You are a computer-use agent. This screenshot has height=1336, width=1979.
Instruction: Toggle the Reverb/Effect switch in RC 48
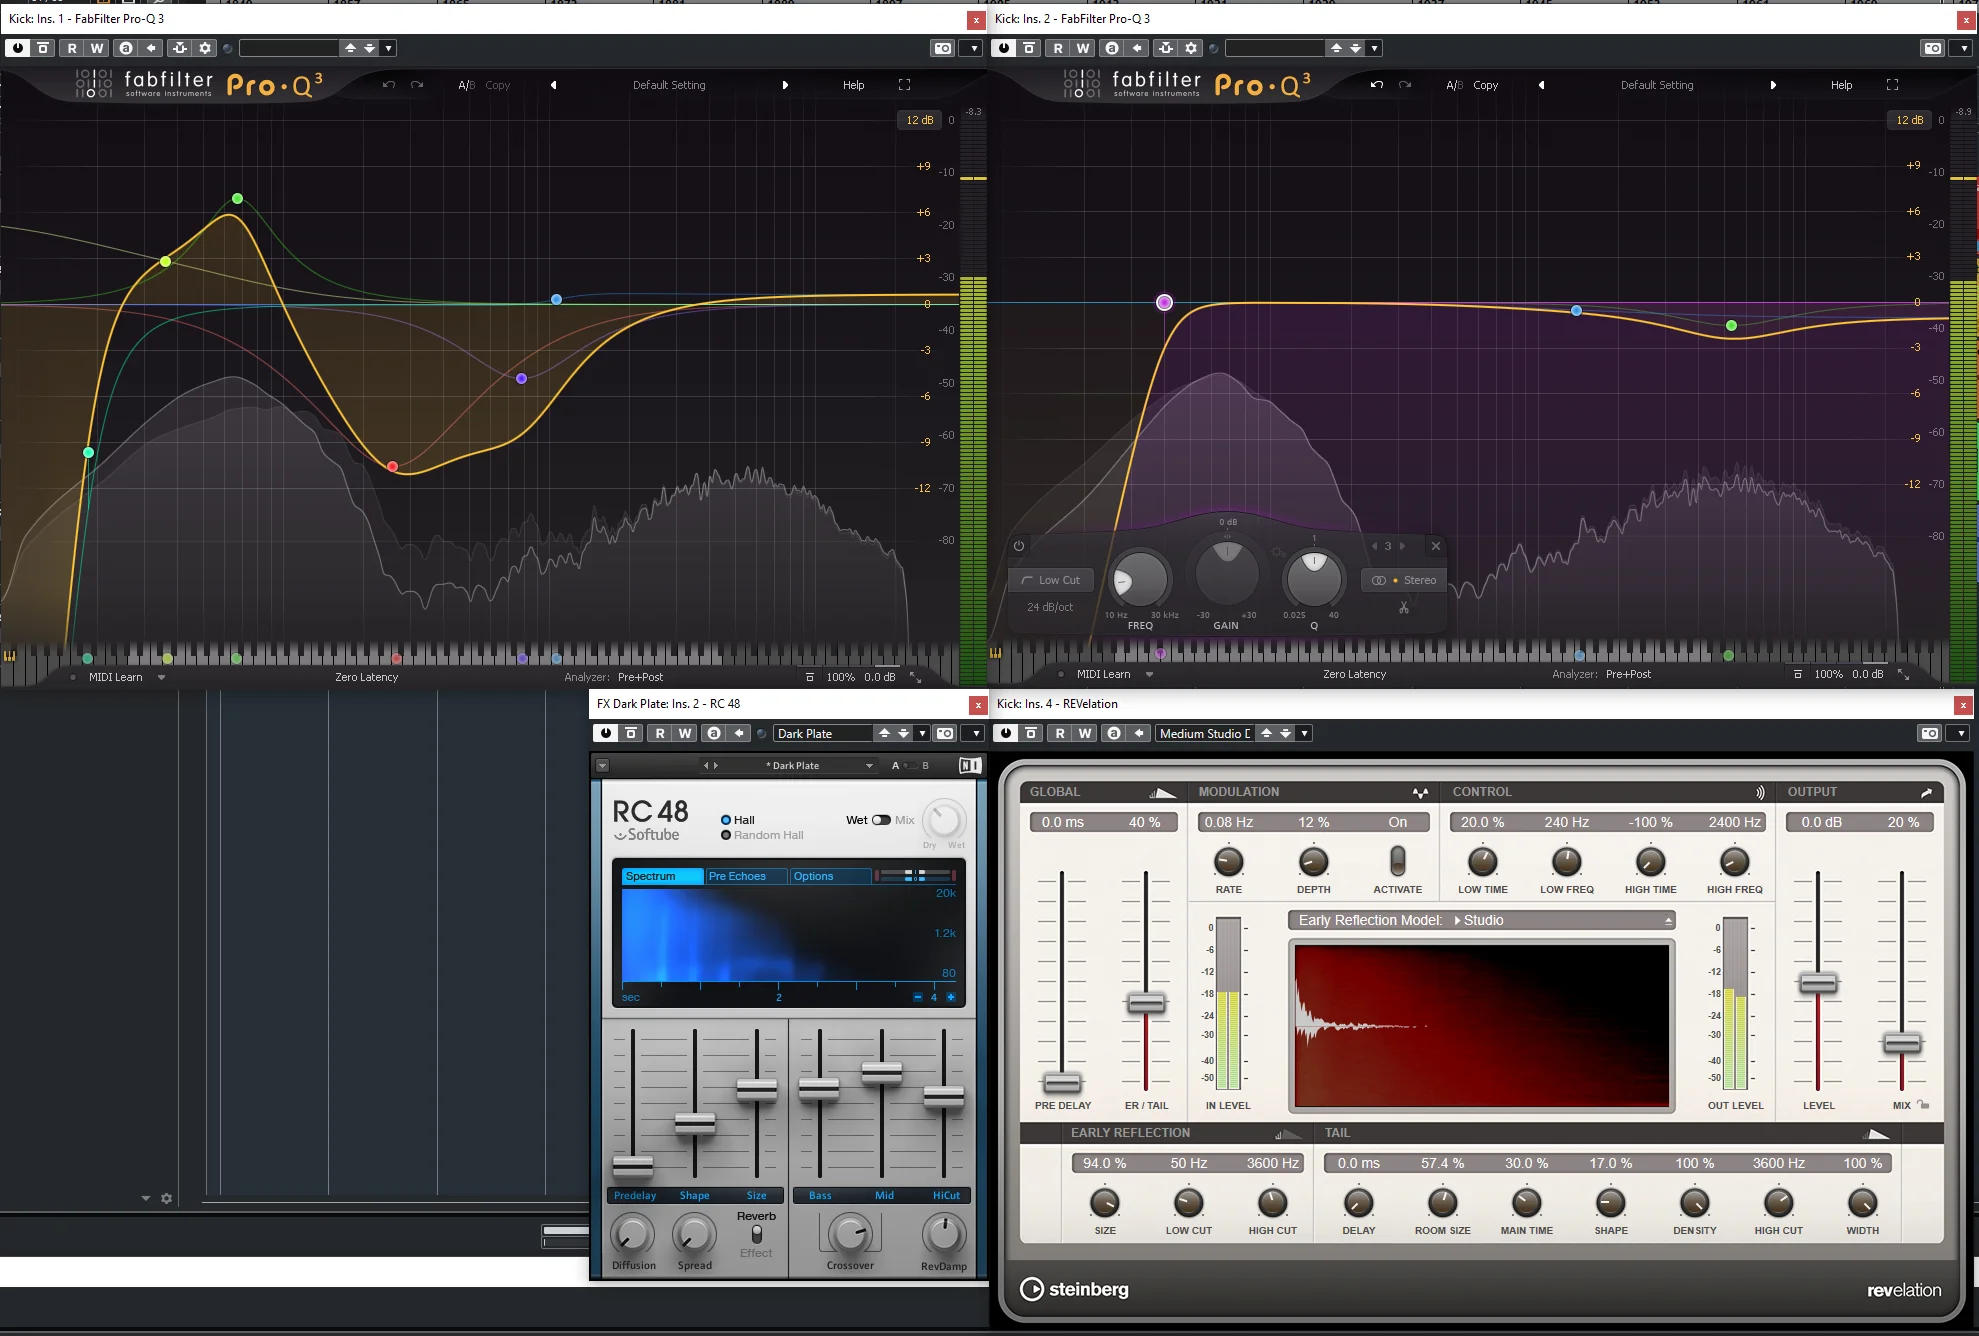(x=756, y=1234)
